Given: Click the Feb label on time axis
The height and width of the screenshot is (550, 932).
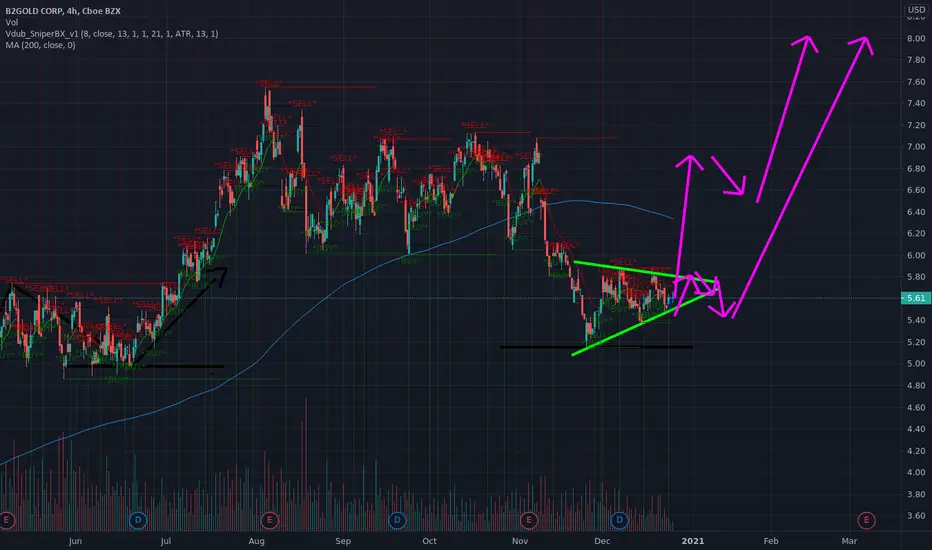Looking at the screenshot, I should tap(771, 541).
